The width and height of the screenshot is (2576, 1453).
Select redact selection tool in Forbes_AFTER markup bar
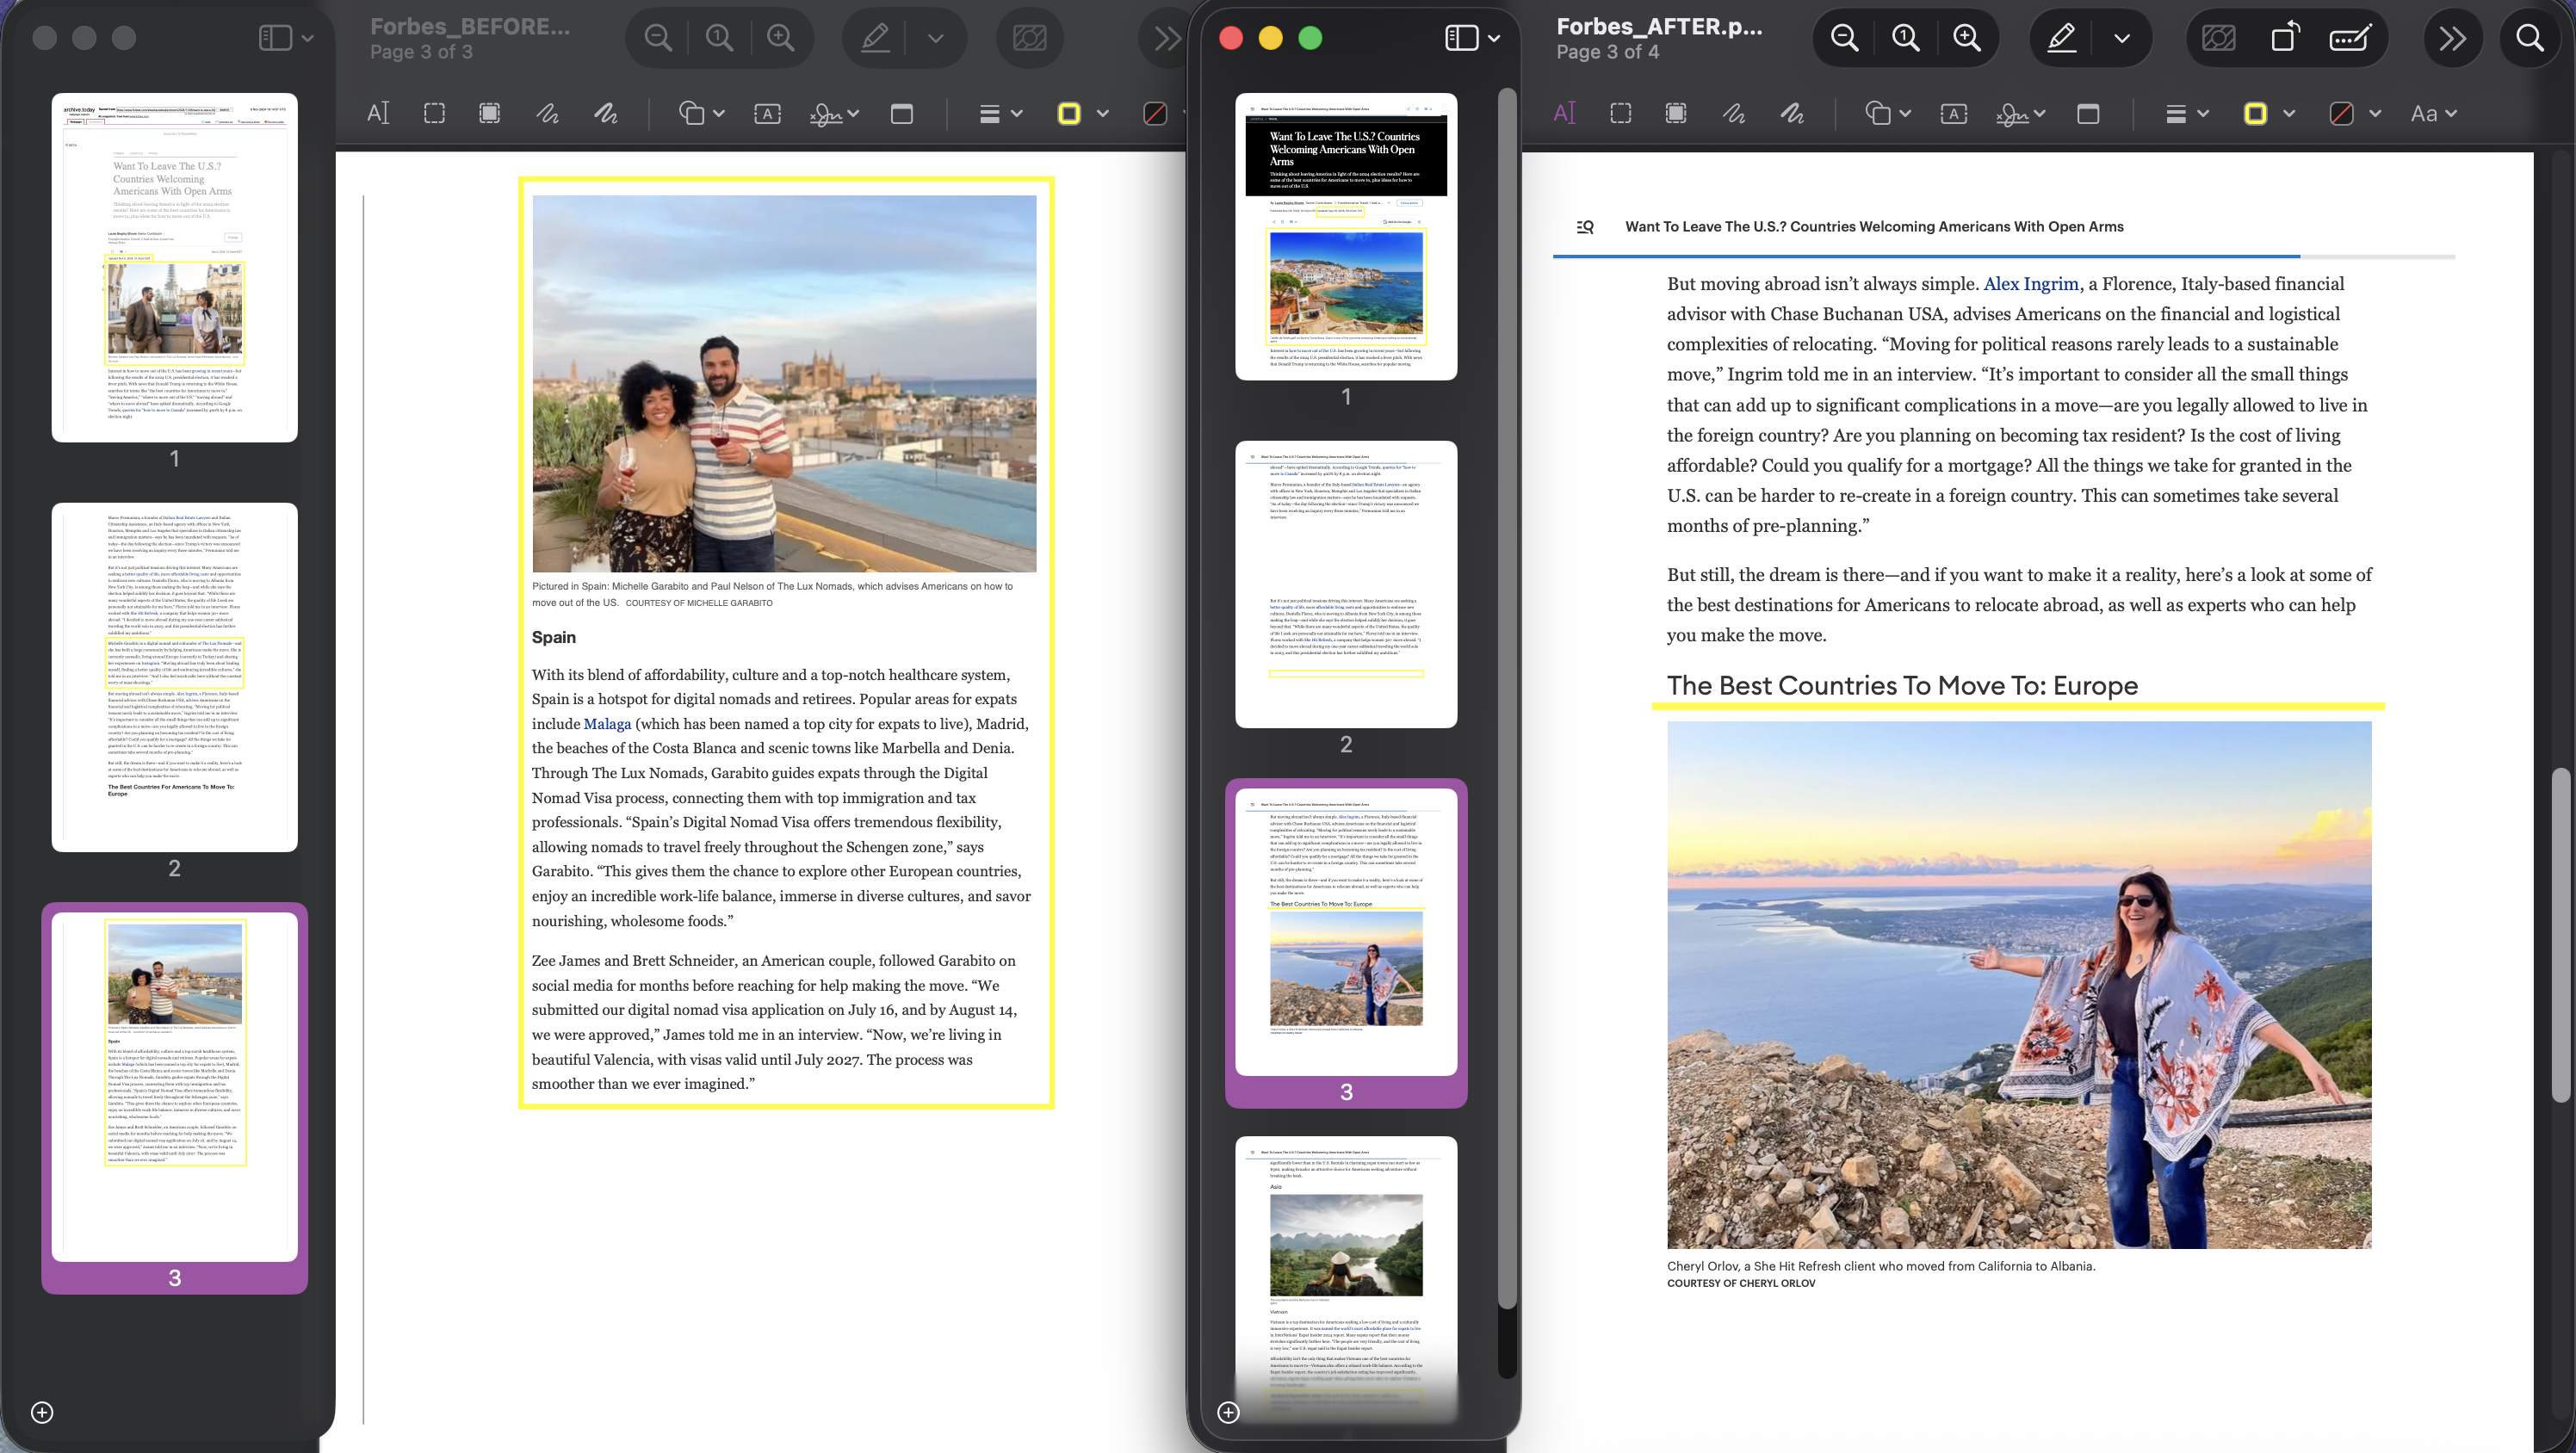(x=1676, y=113)
